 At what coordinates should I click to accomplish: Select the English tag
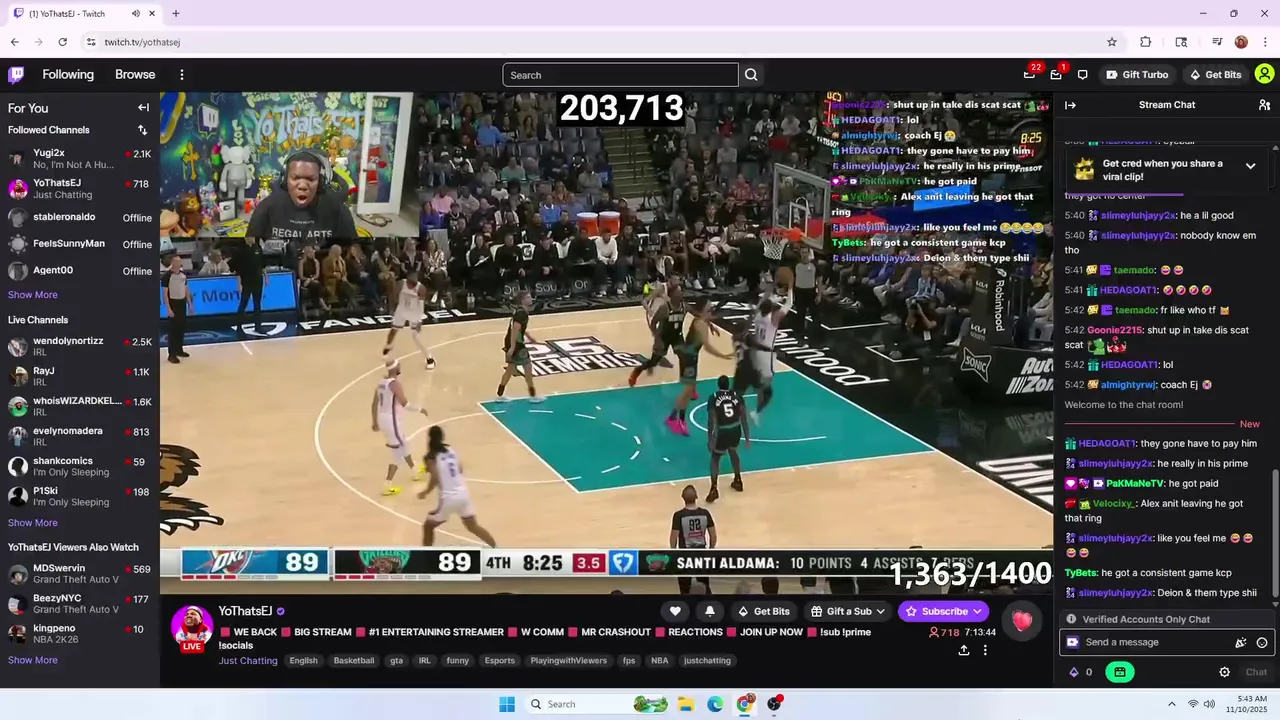point(303,661)
